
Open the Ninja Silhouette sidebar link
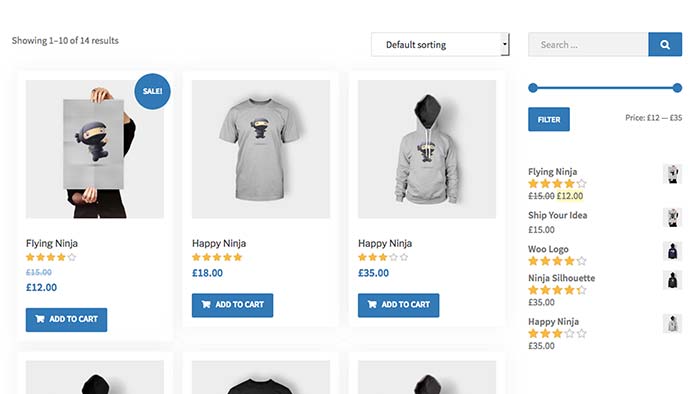[x=561, y=278]
